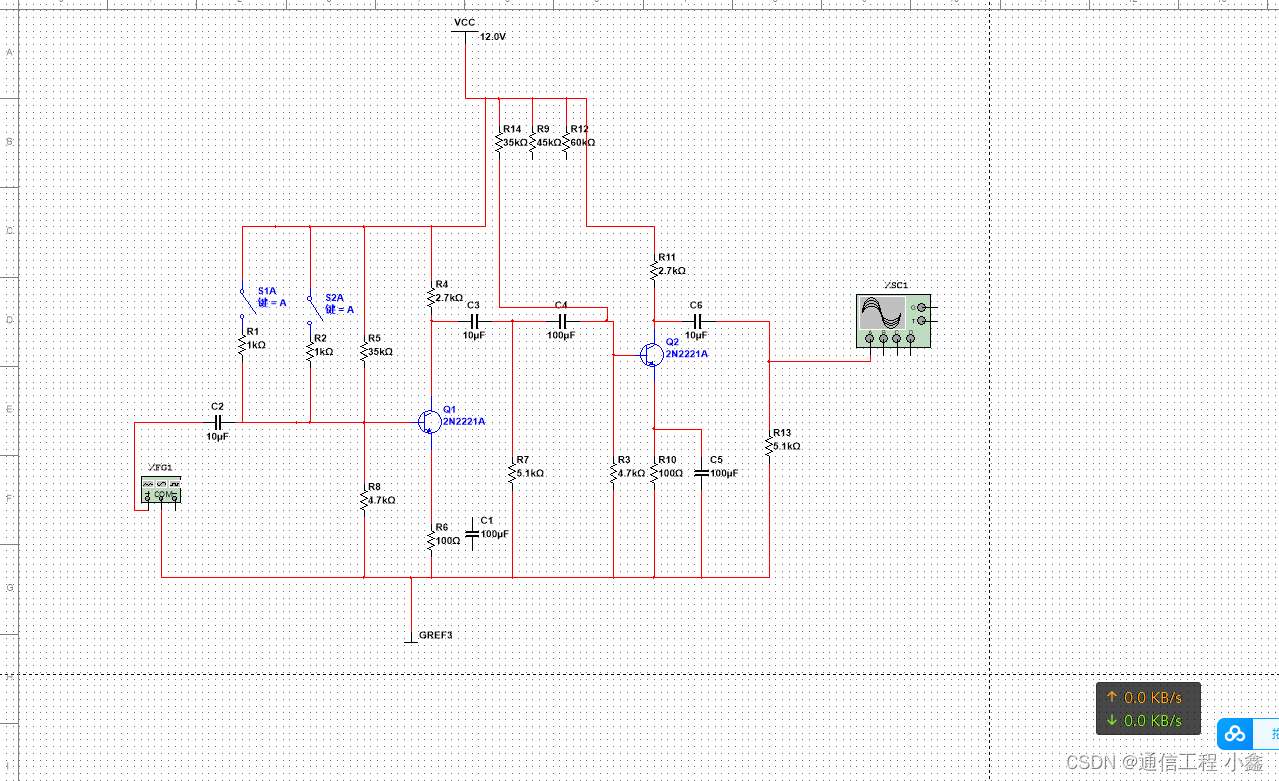This screenshot has height=781, width=1279.
Task: Select resistor R1 1kΩ
Action: point(242,344)
